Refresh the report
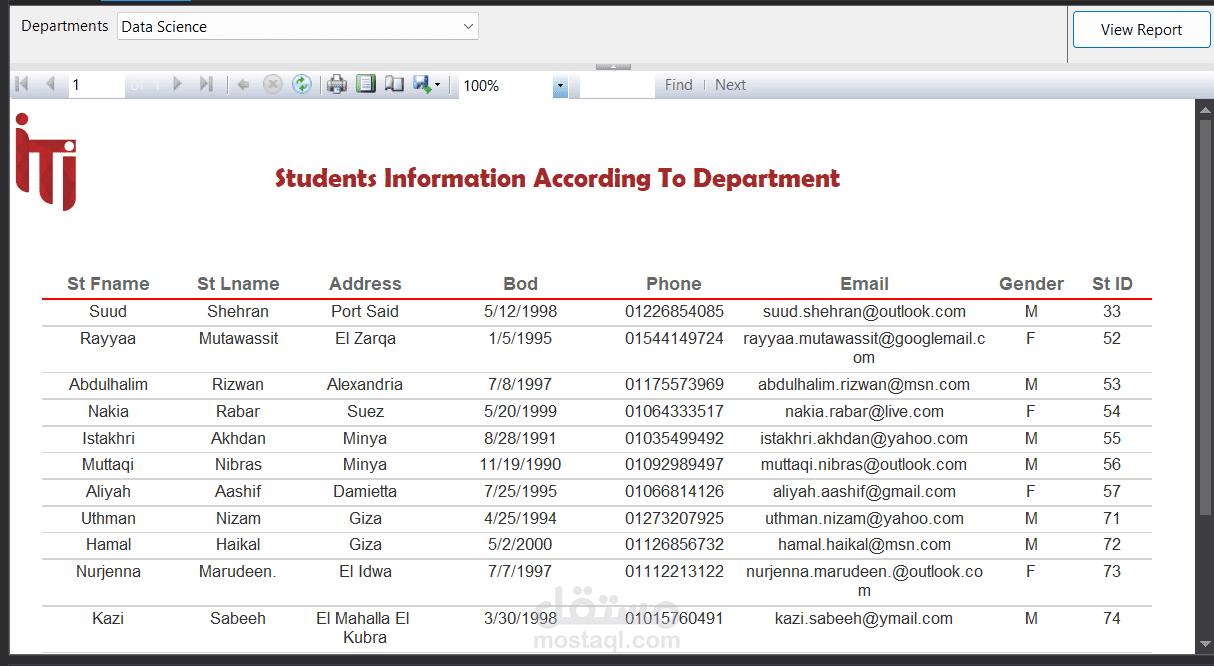The width and height of the screenshot is (1214, 666). 302,84
